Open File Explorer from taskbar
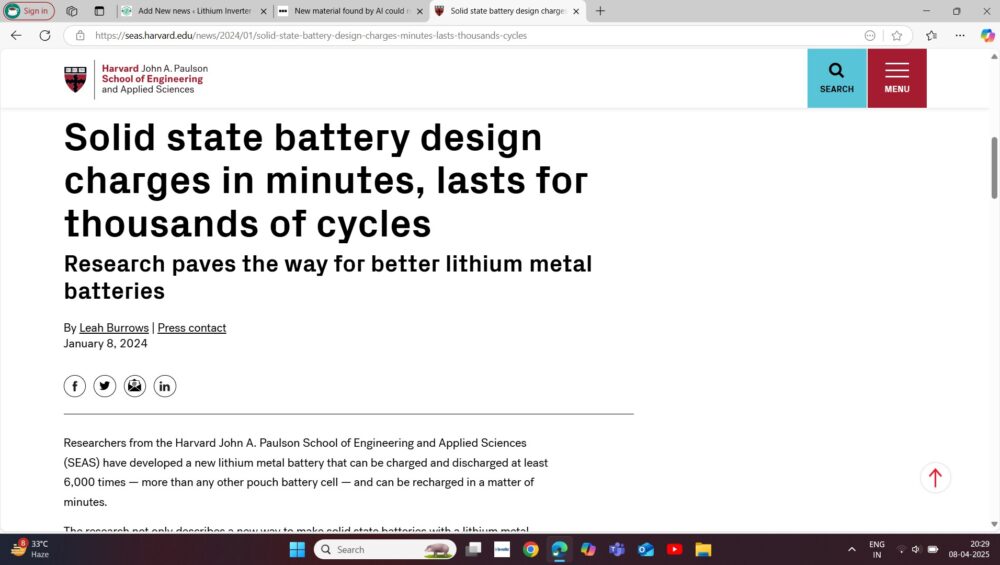 point(703,549)
